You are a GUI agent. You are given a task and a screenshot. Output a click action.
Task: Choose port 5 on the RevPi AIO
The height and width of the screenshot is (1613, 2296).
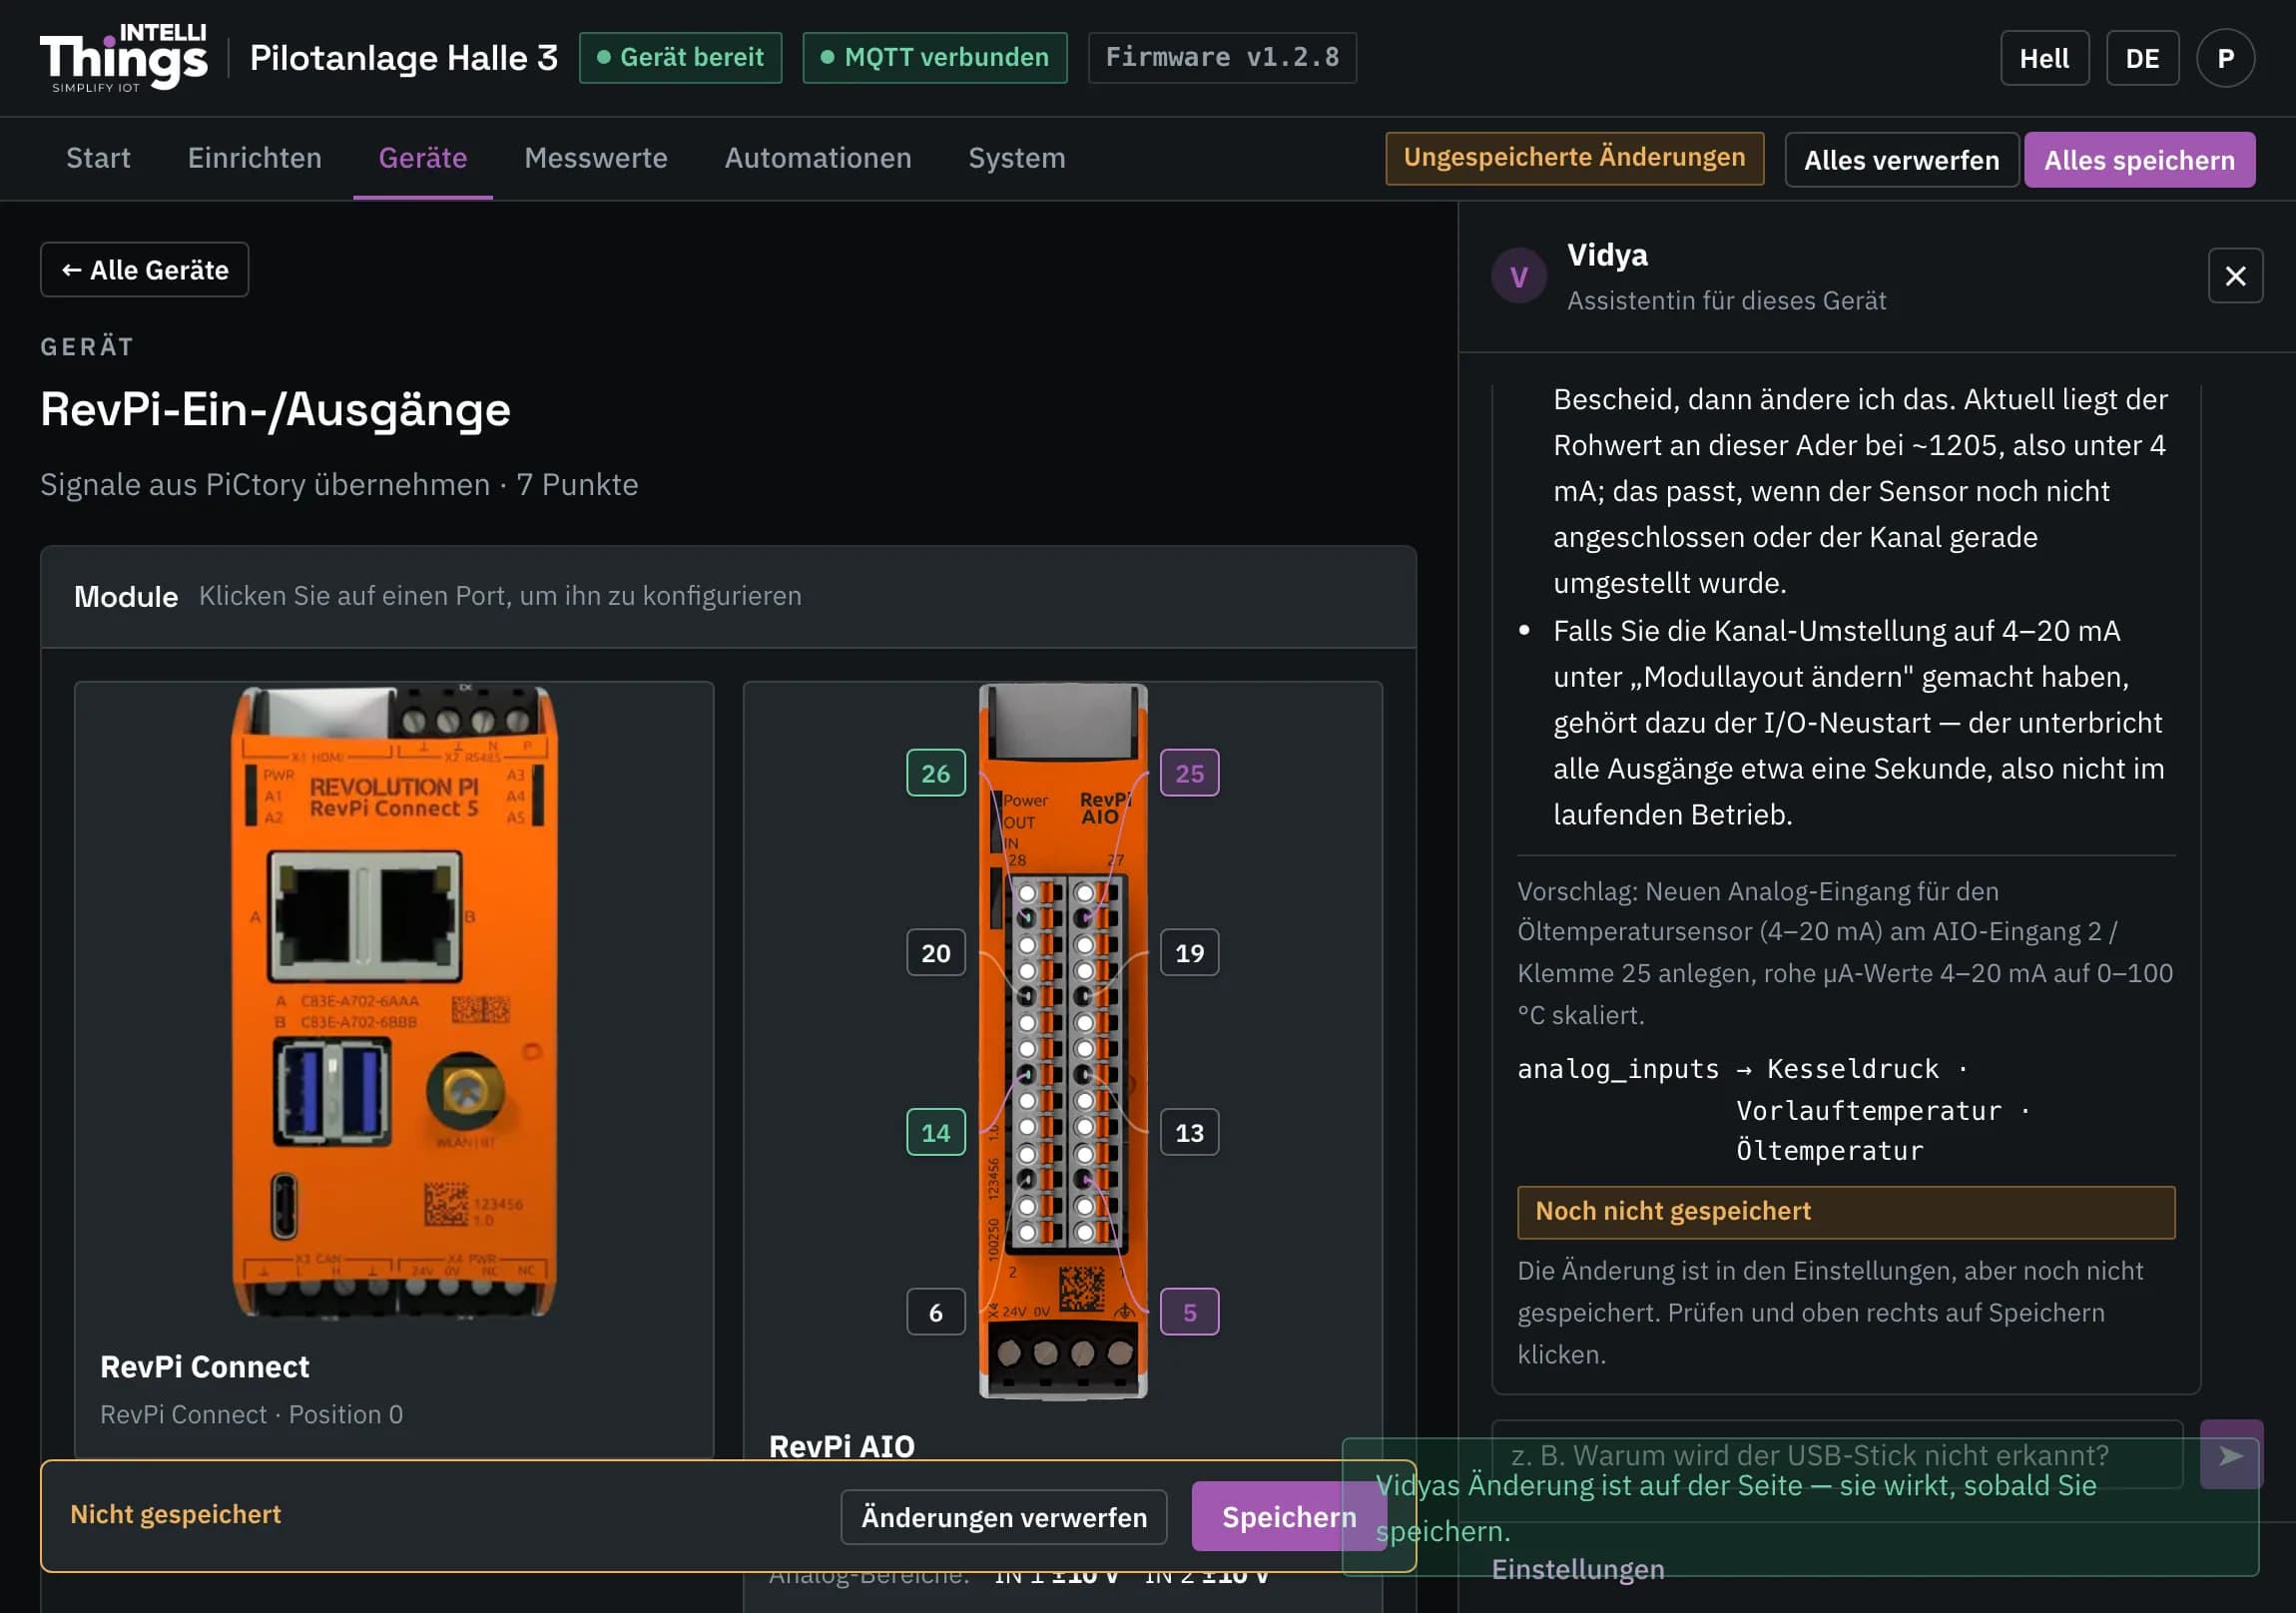[x=1189, y=1312]
